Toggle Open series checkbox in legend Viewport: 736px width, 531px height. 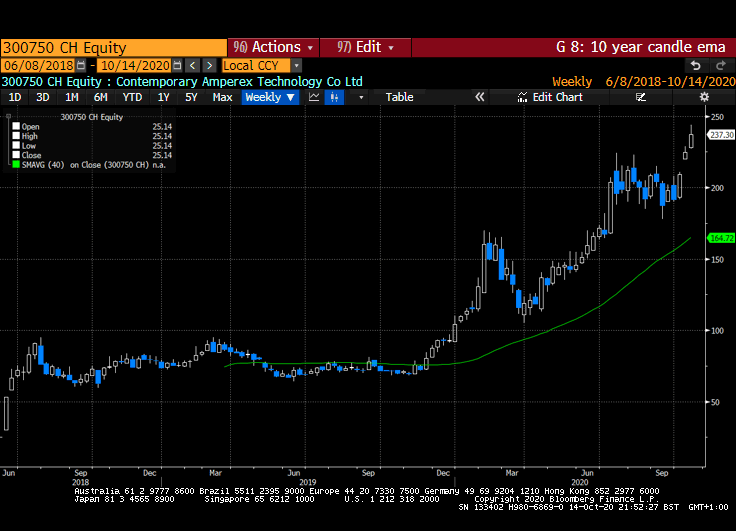16,126
